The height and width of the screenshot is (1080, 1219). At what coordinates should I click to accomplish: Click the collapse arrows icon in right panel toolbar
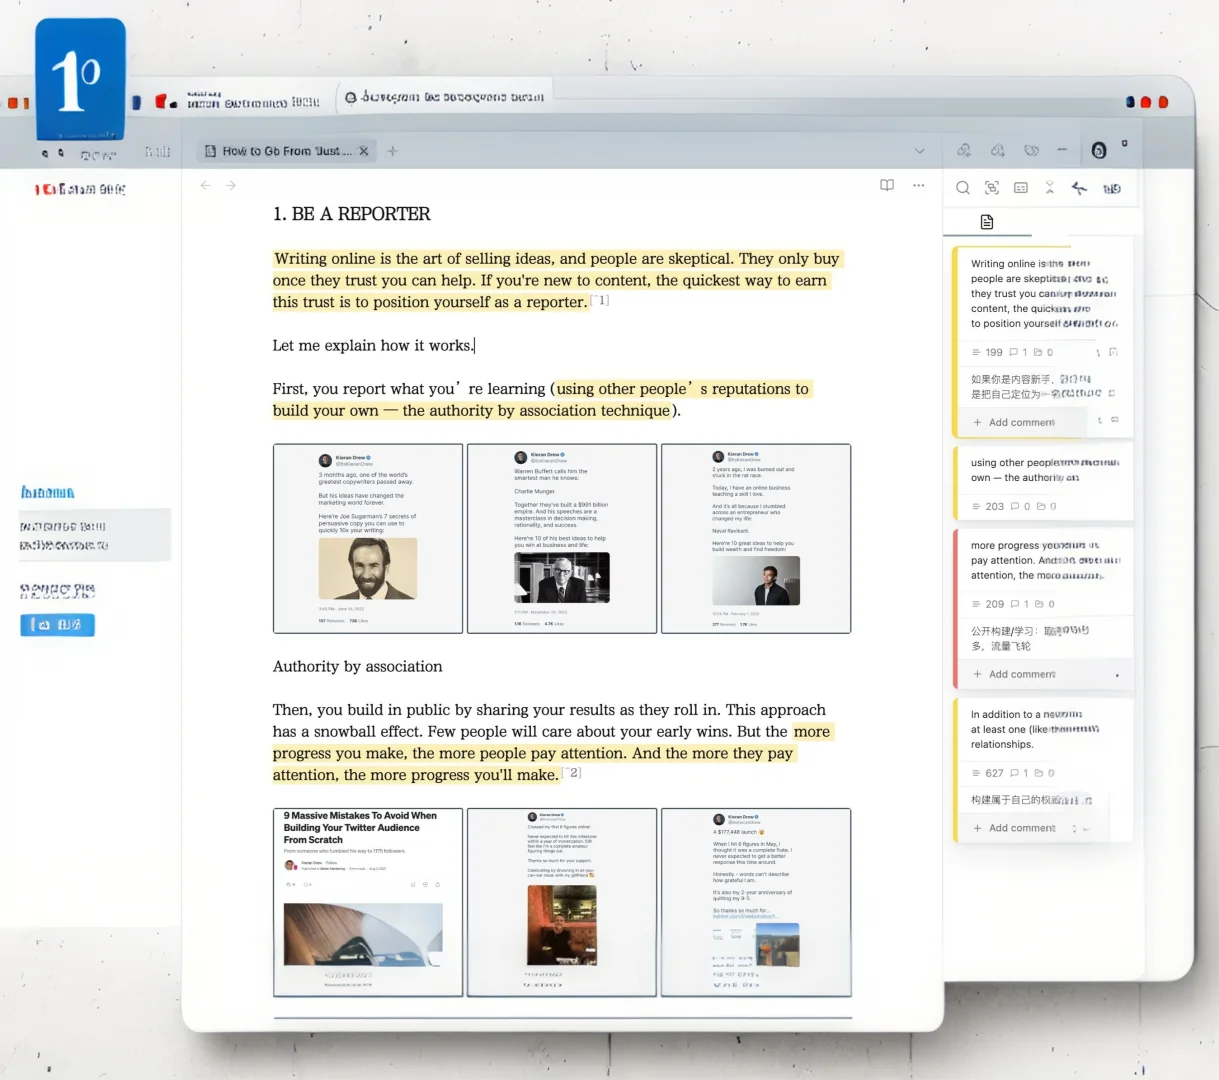(x=1050, y=188)
